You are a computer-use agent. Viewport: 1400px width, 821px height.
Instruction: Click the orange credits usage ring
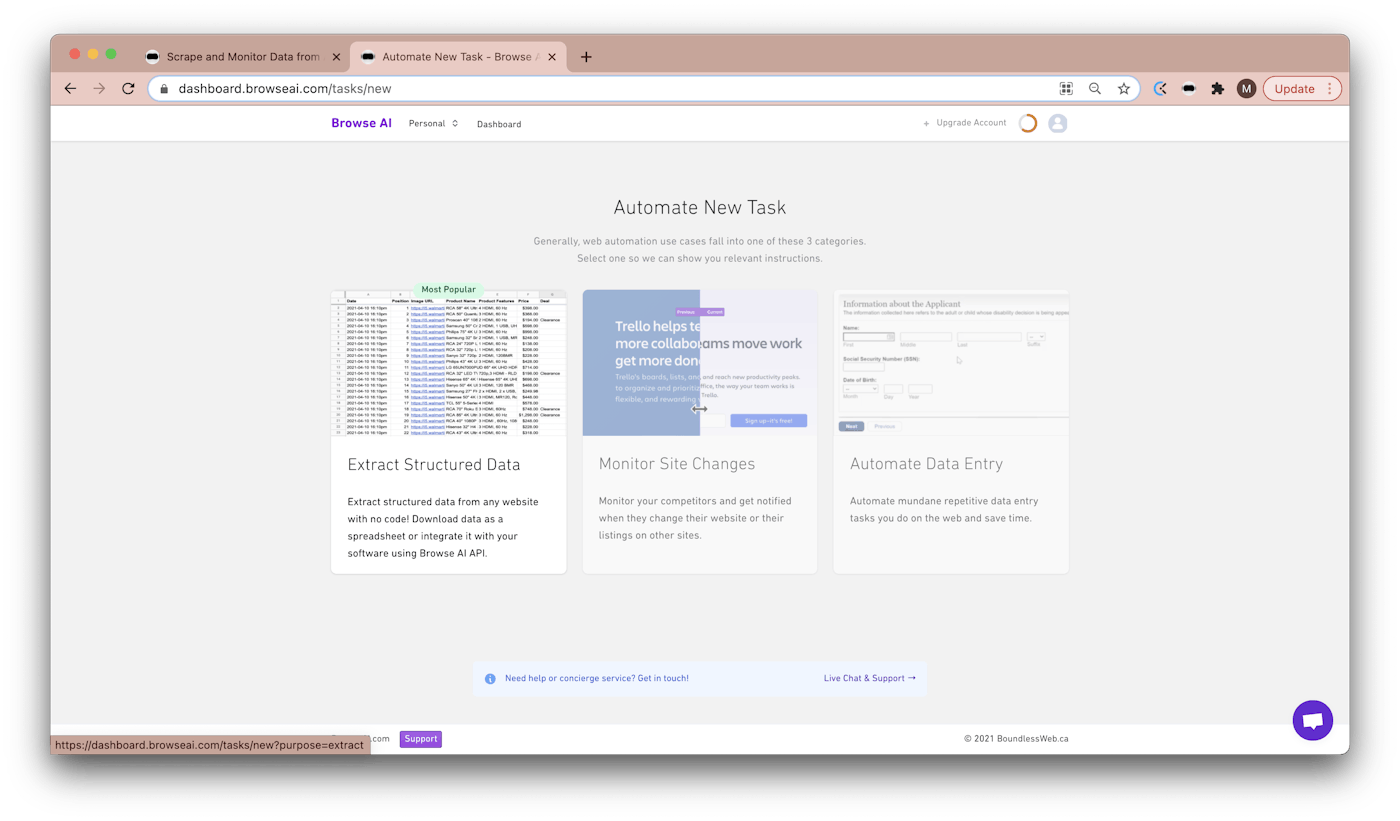coord(1028,123)
